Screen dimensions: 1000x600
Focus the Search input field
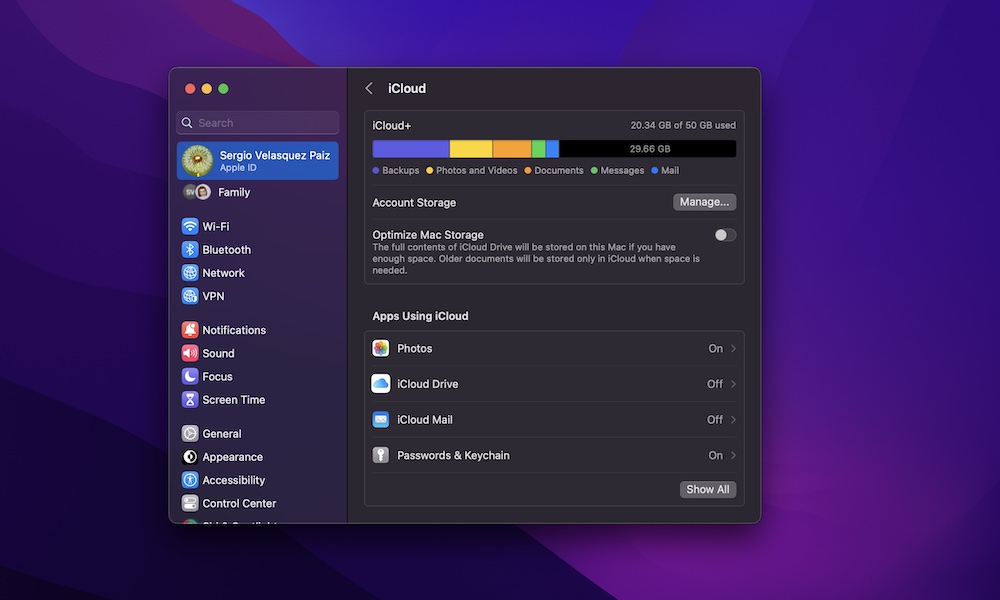258,122
